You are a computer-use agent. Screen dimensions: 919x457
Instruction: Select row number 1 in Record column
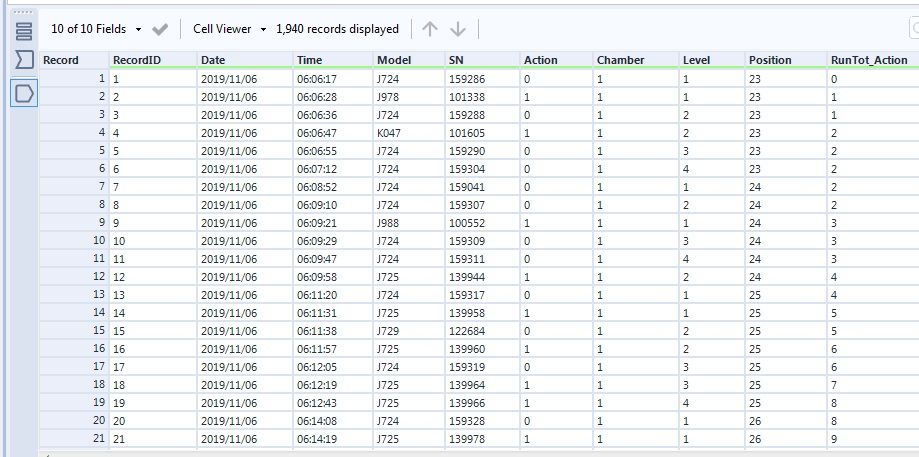click(74, 79)
